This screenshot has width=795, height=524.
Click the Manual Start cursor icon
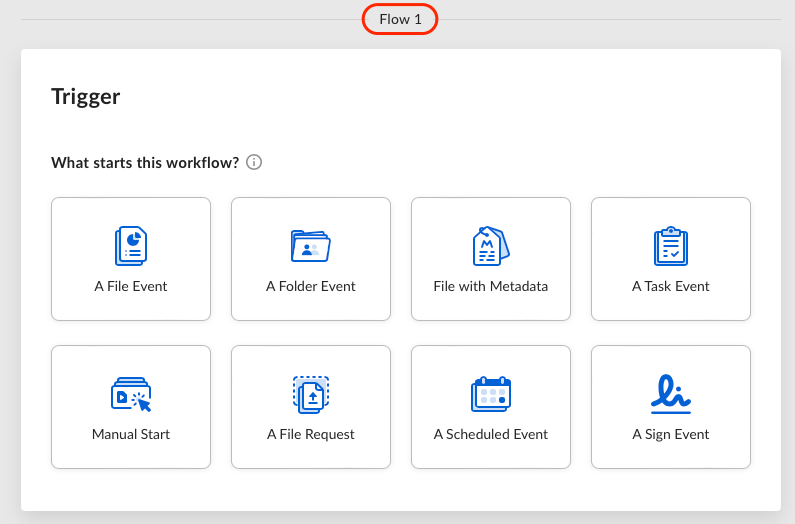tap(131, 394)
